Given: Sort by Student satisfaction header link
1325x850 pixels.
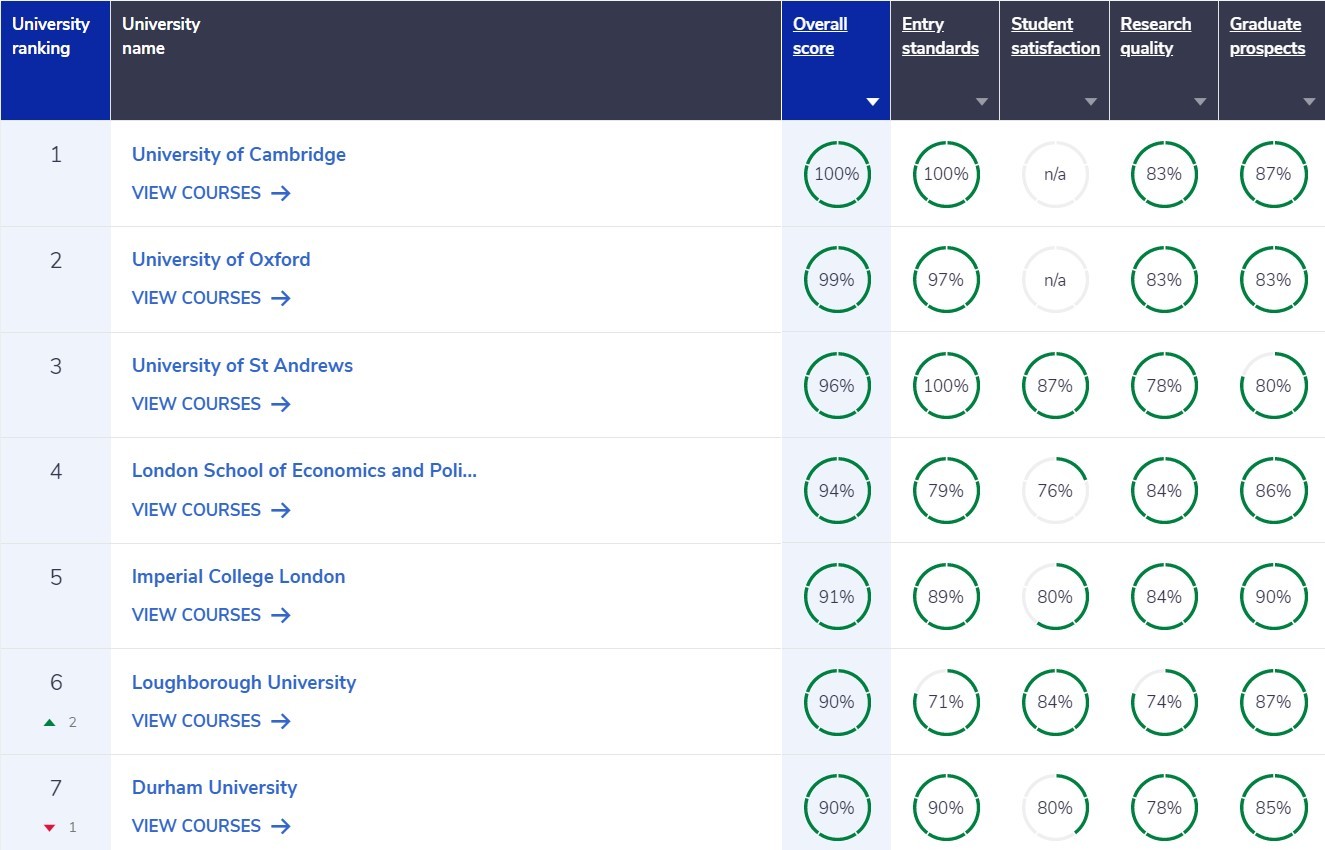Looking at the screenshot, I should 1055,36.
